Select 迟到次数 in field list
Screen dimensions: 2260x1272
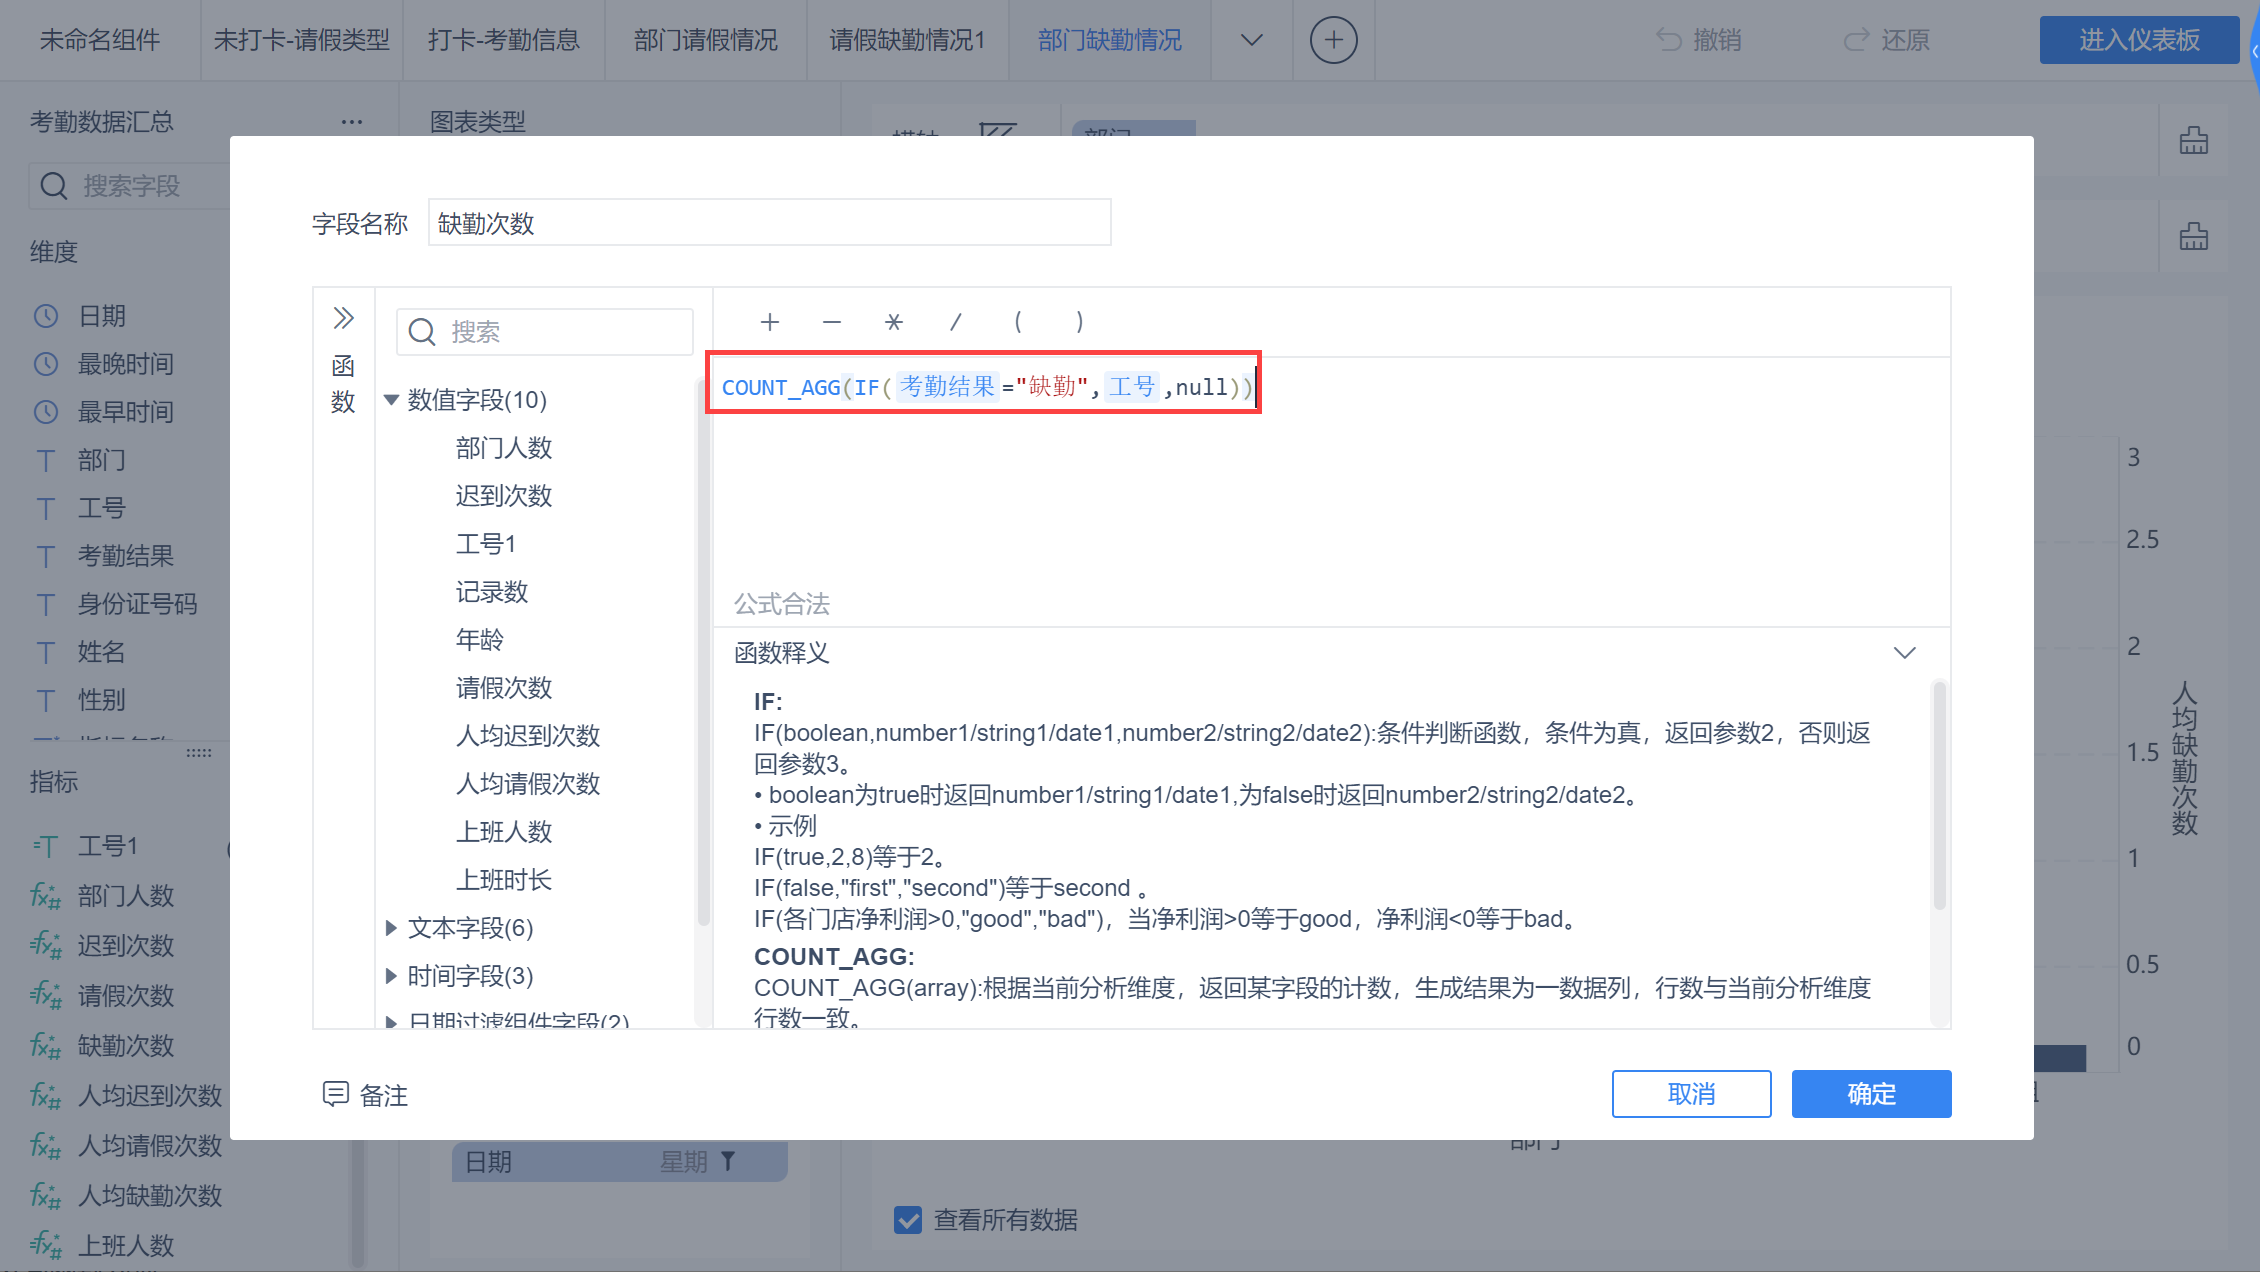[x=503, y=496]
